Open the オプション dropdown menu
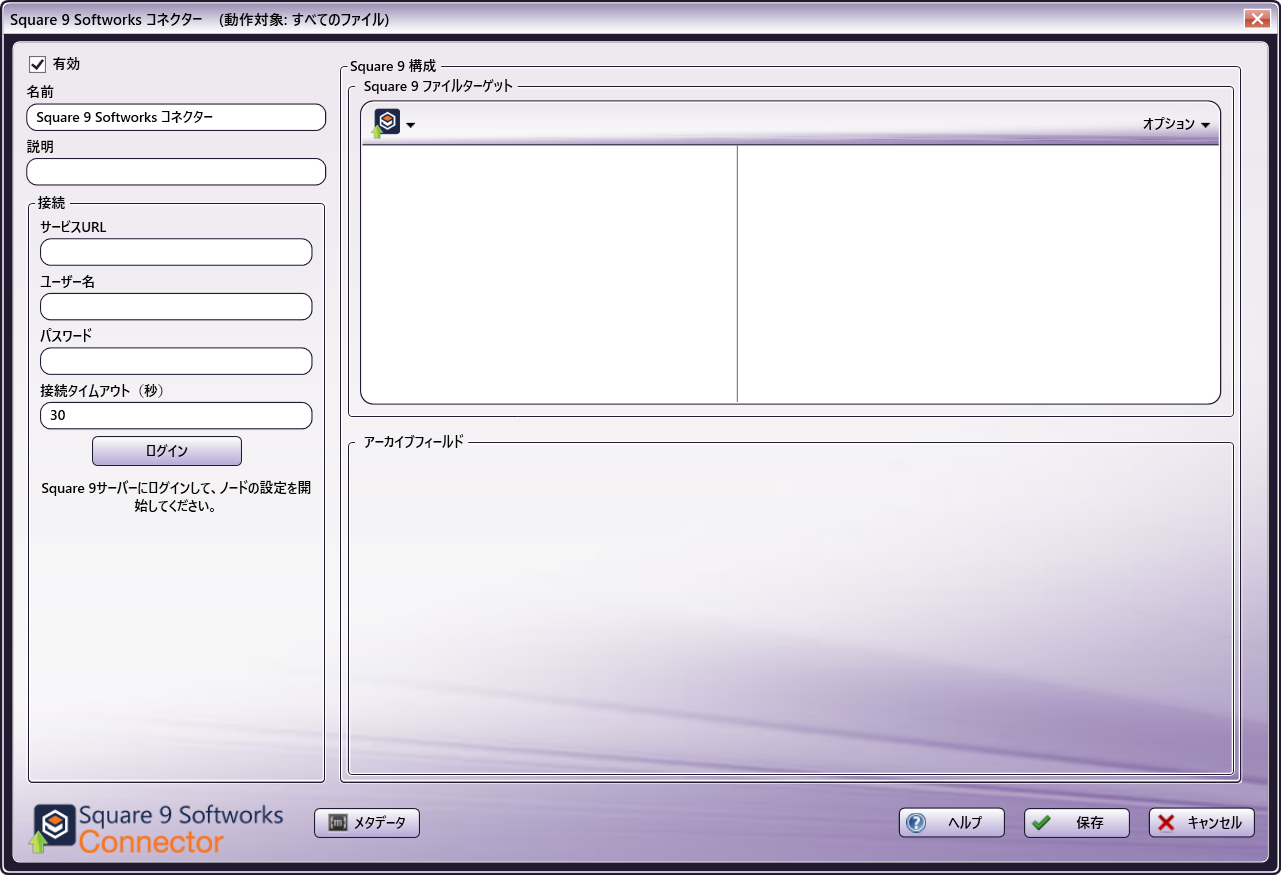The height and width of the screenshot is (875, 1281). pyautogui.click(x=1176, y=124)
